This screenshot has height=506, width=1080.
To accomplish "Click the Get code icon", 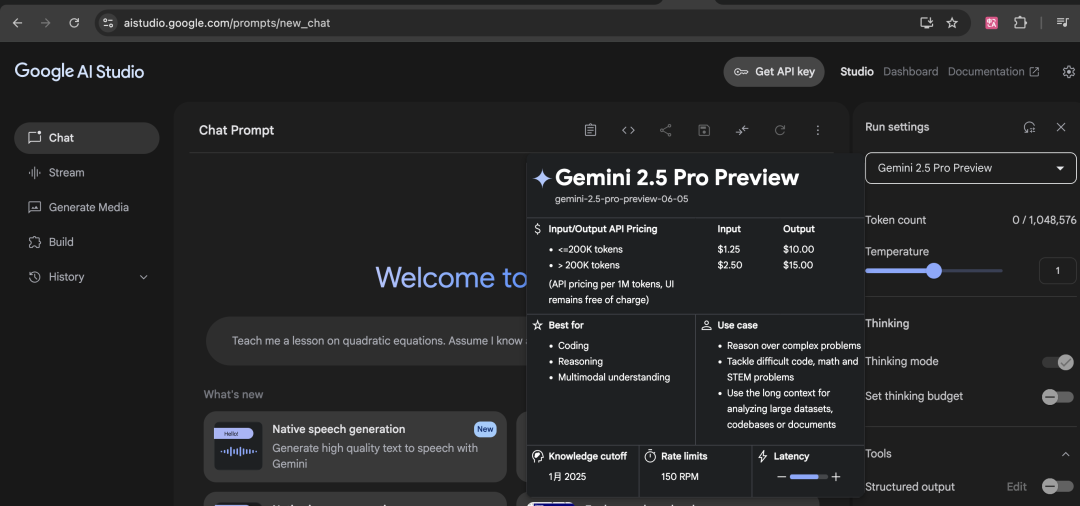I will coord(628,130).
